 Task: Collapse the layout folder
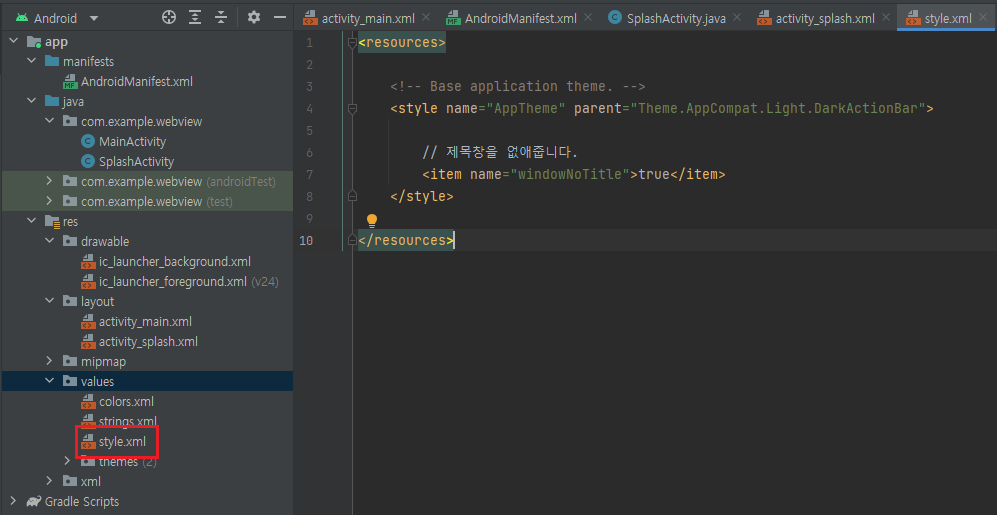click(x=50, y=301)
